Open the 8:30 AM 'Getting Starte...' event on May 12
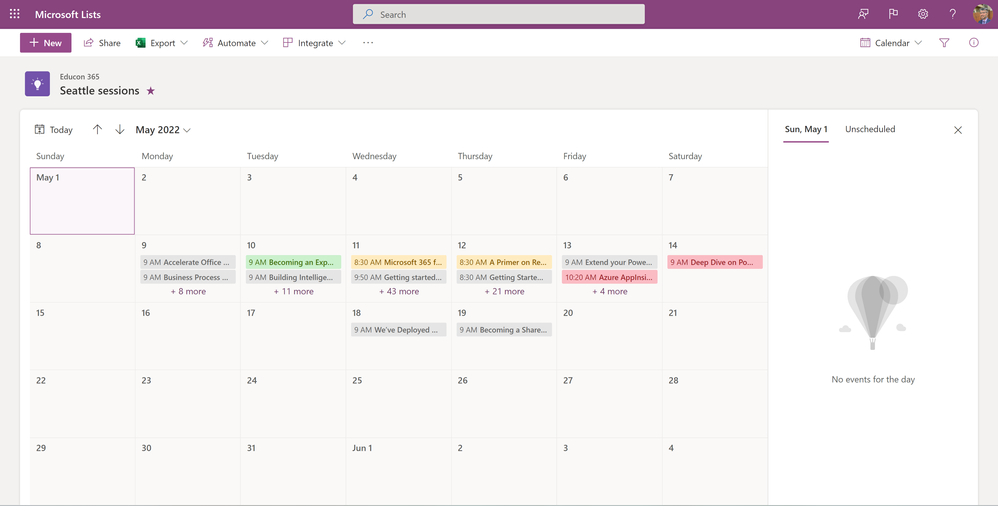This screenshot has width=998, height=506. pos(505,278)
